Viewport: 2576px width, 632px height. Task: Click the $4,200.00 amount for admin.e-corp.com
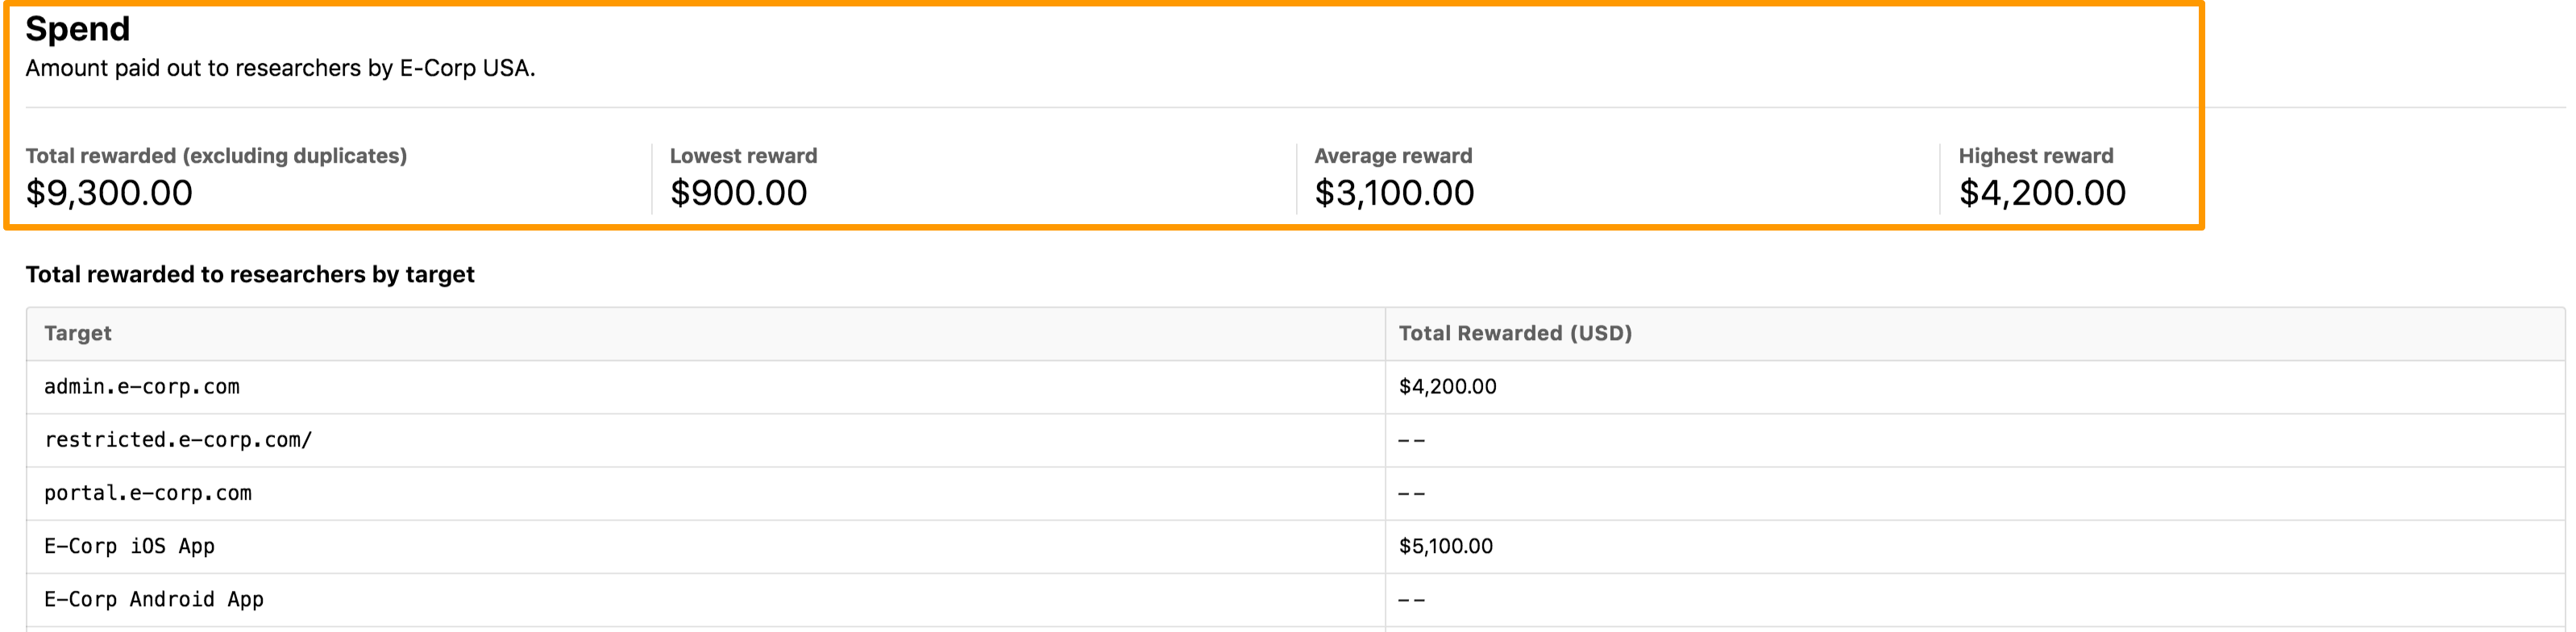click(x=1447, y=387)
